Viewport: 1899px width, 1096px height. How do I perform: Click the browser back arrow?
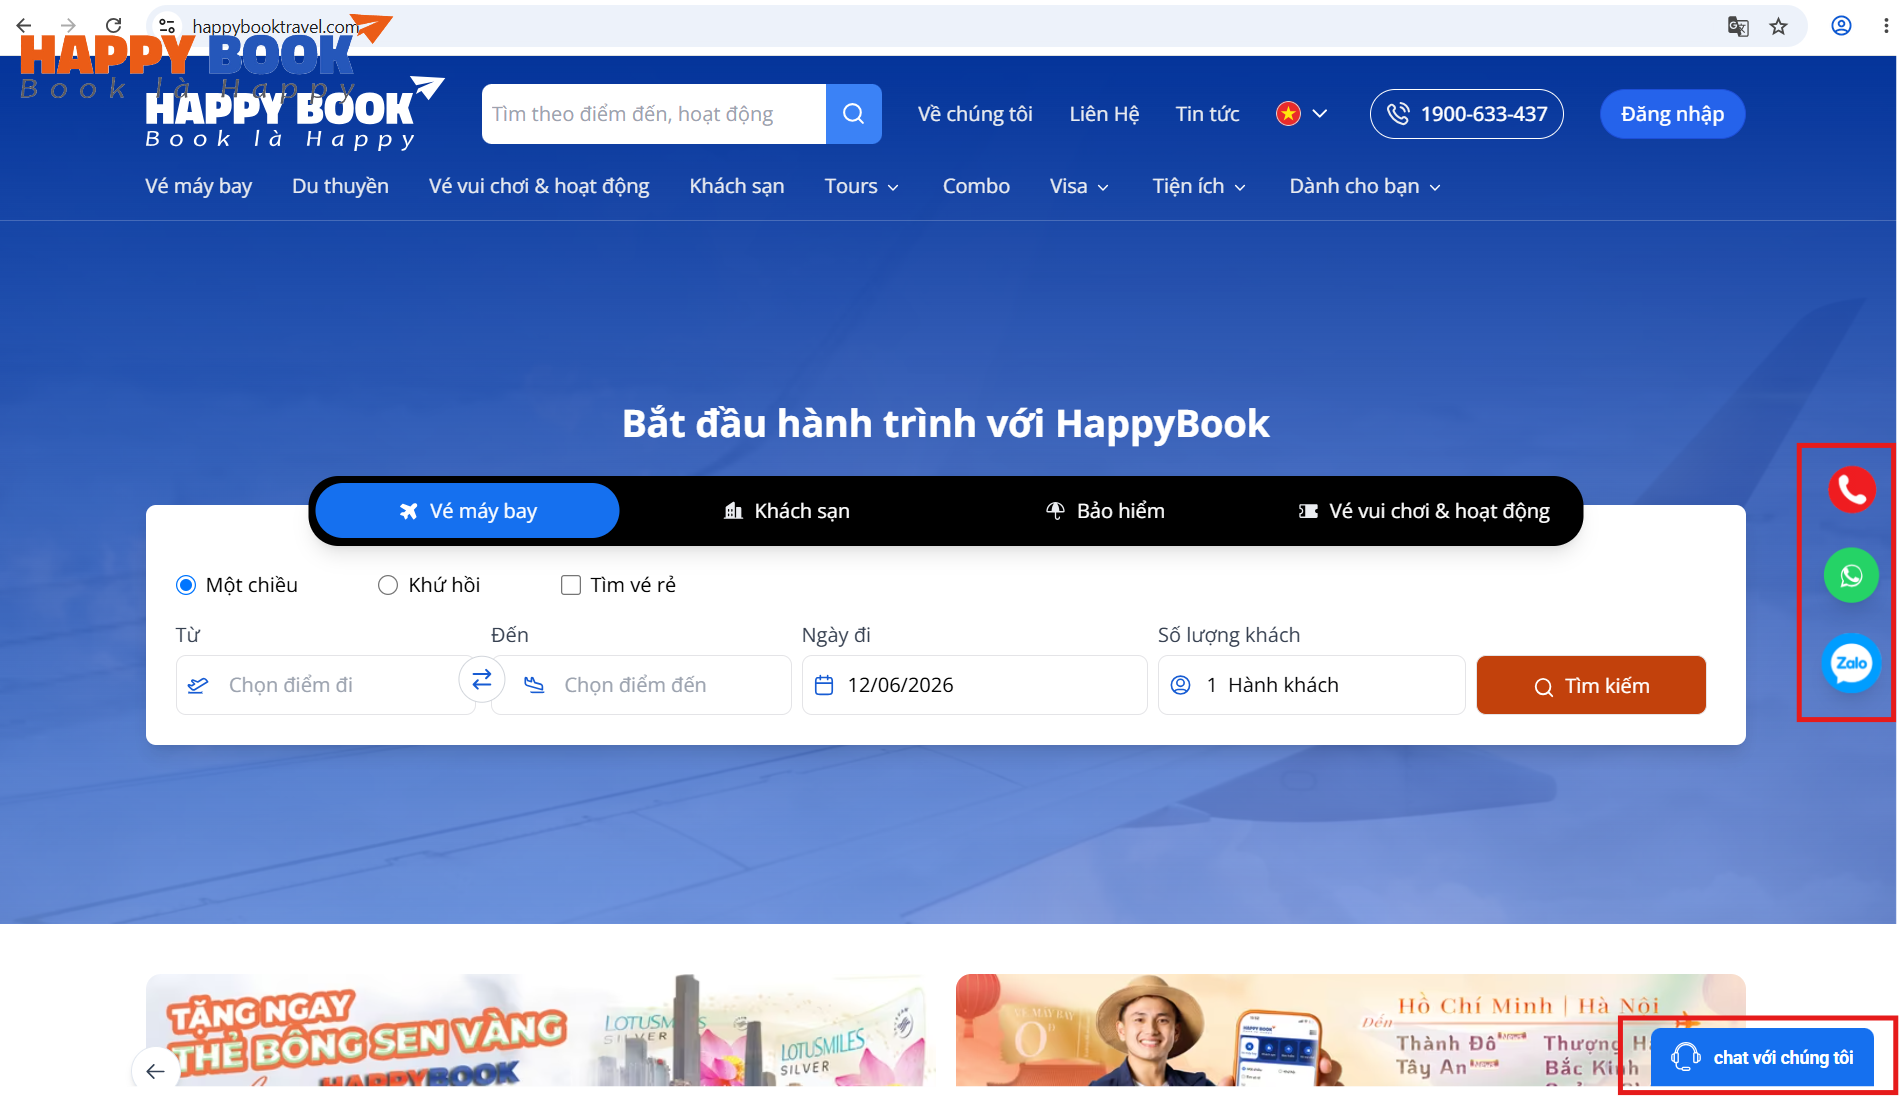point(24,26)
